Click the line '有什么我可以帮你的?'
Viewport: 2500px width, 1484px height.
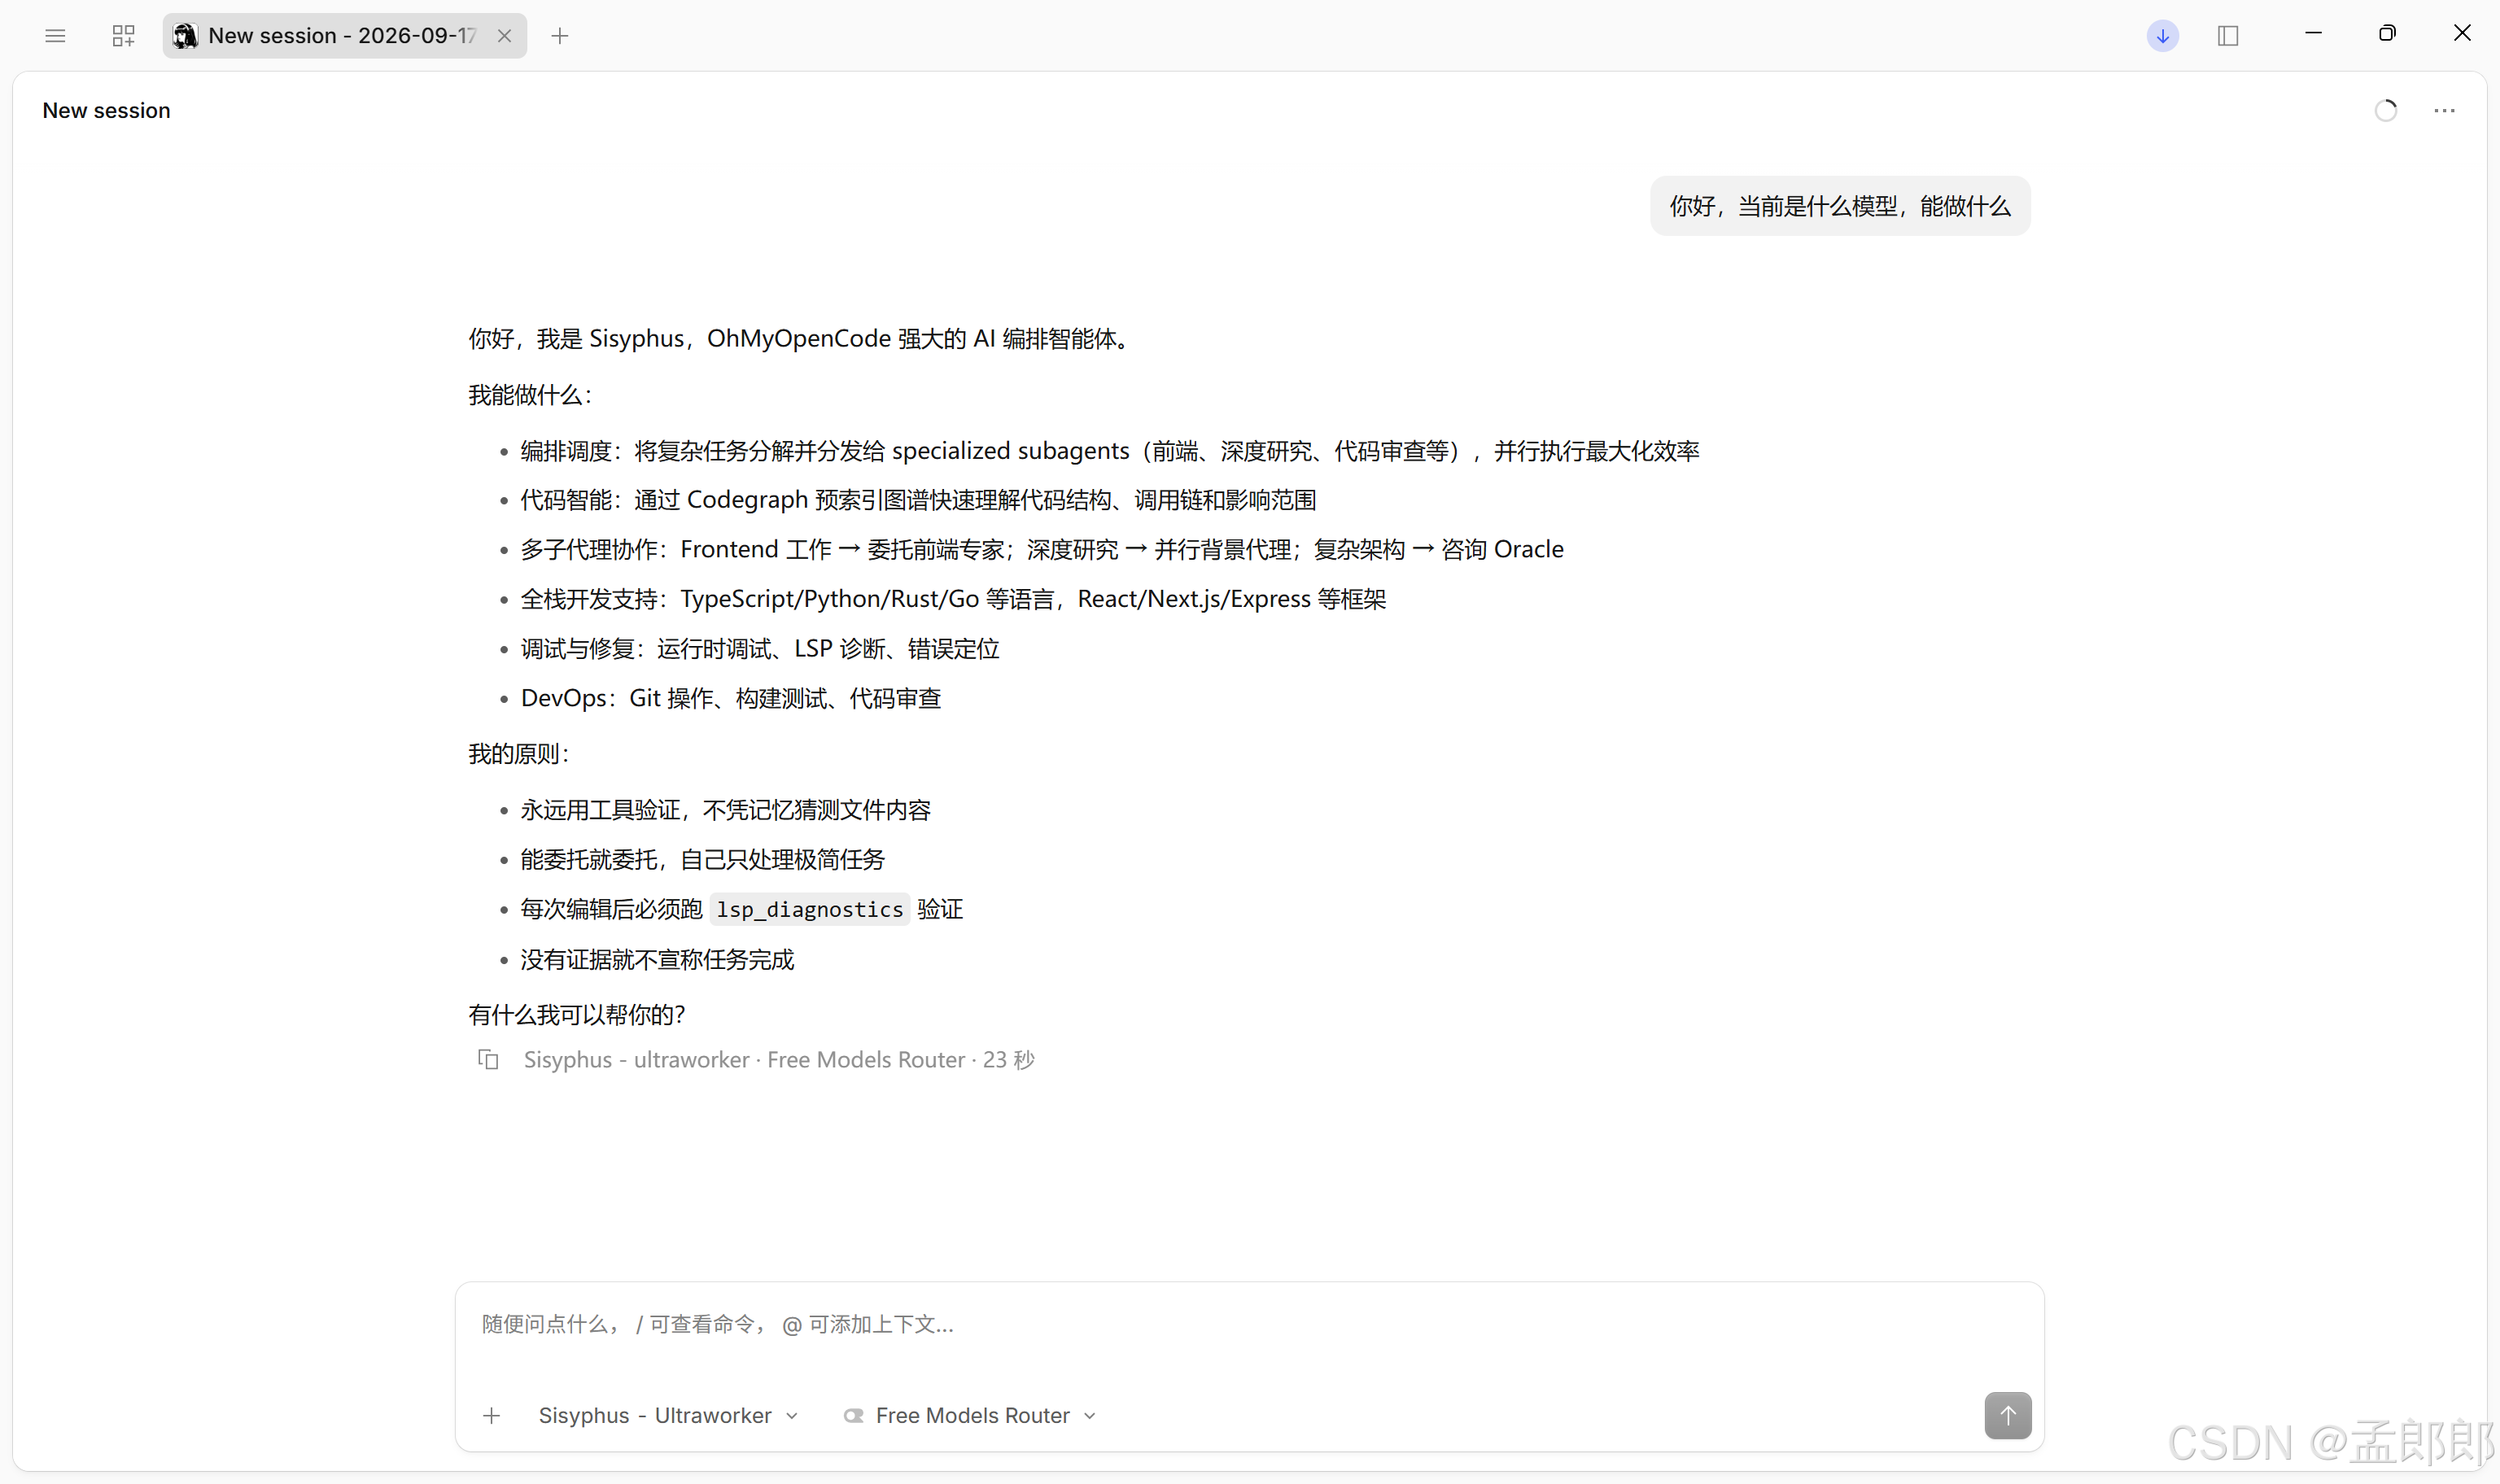pos(577,1014)
